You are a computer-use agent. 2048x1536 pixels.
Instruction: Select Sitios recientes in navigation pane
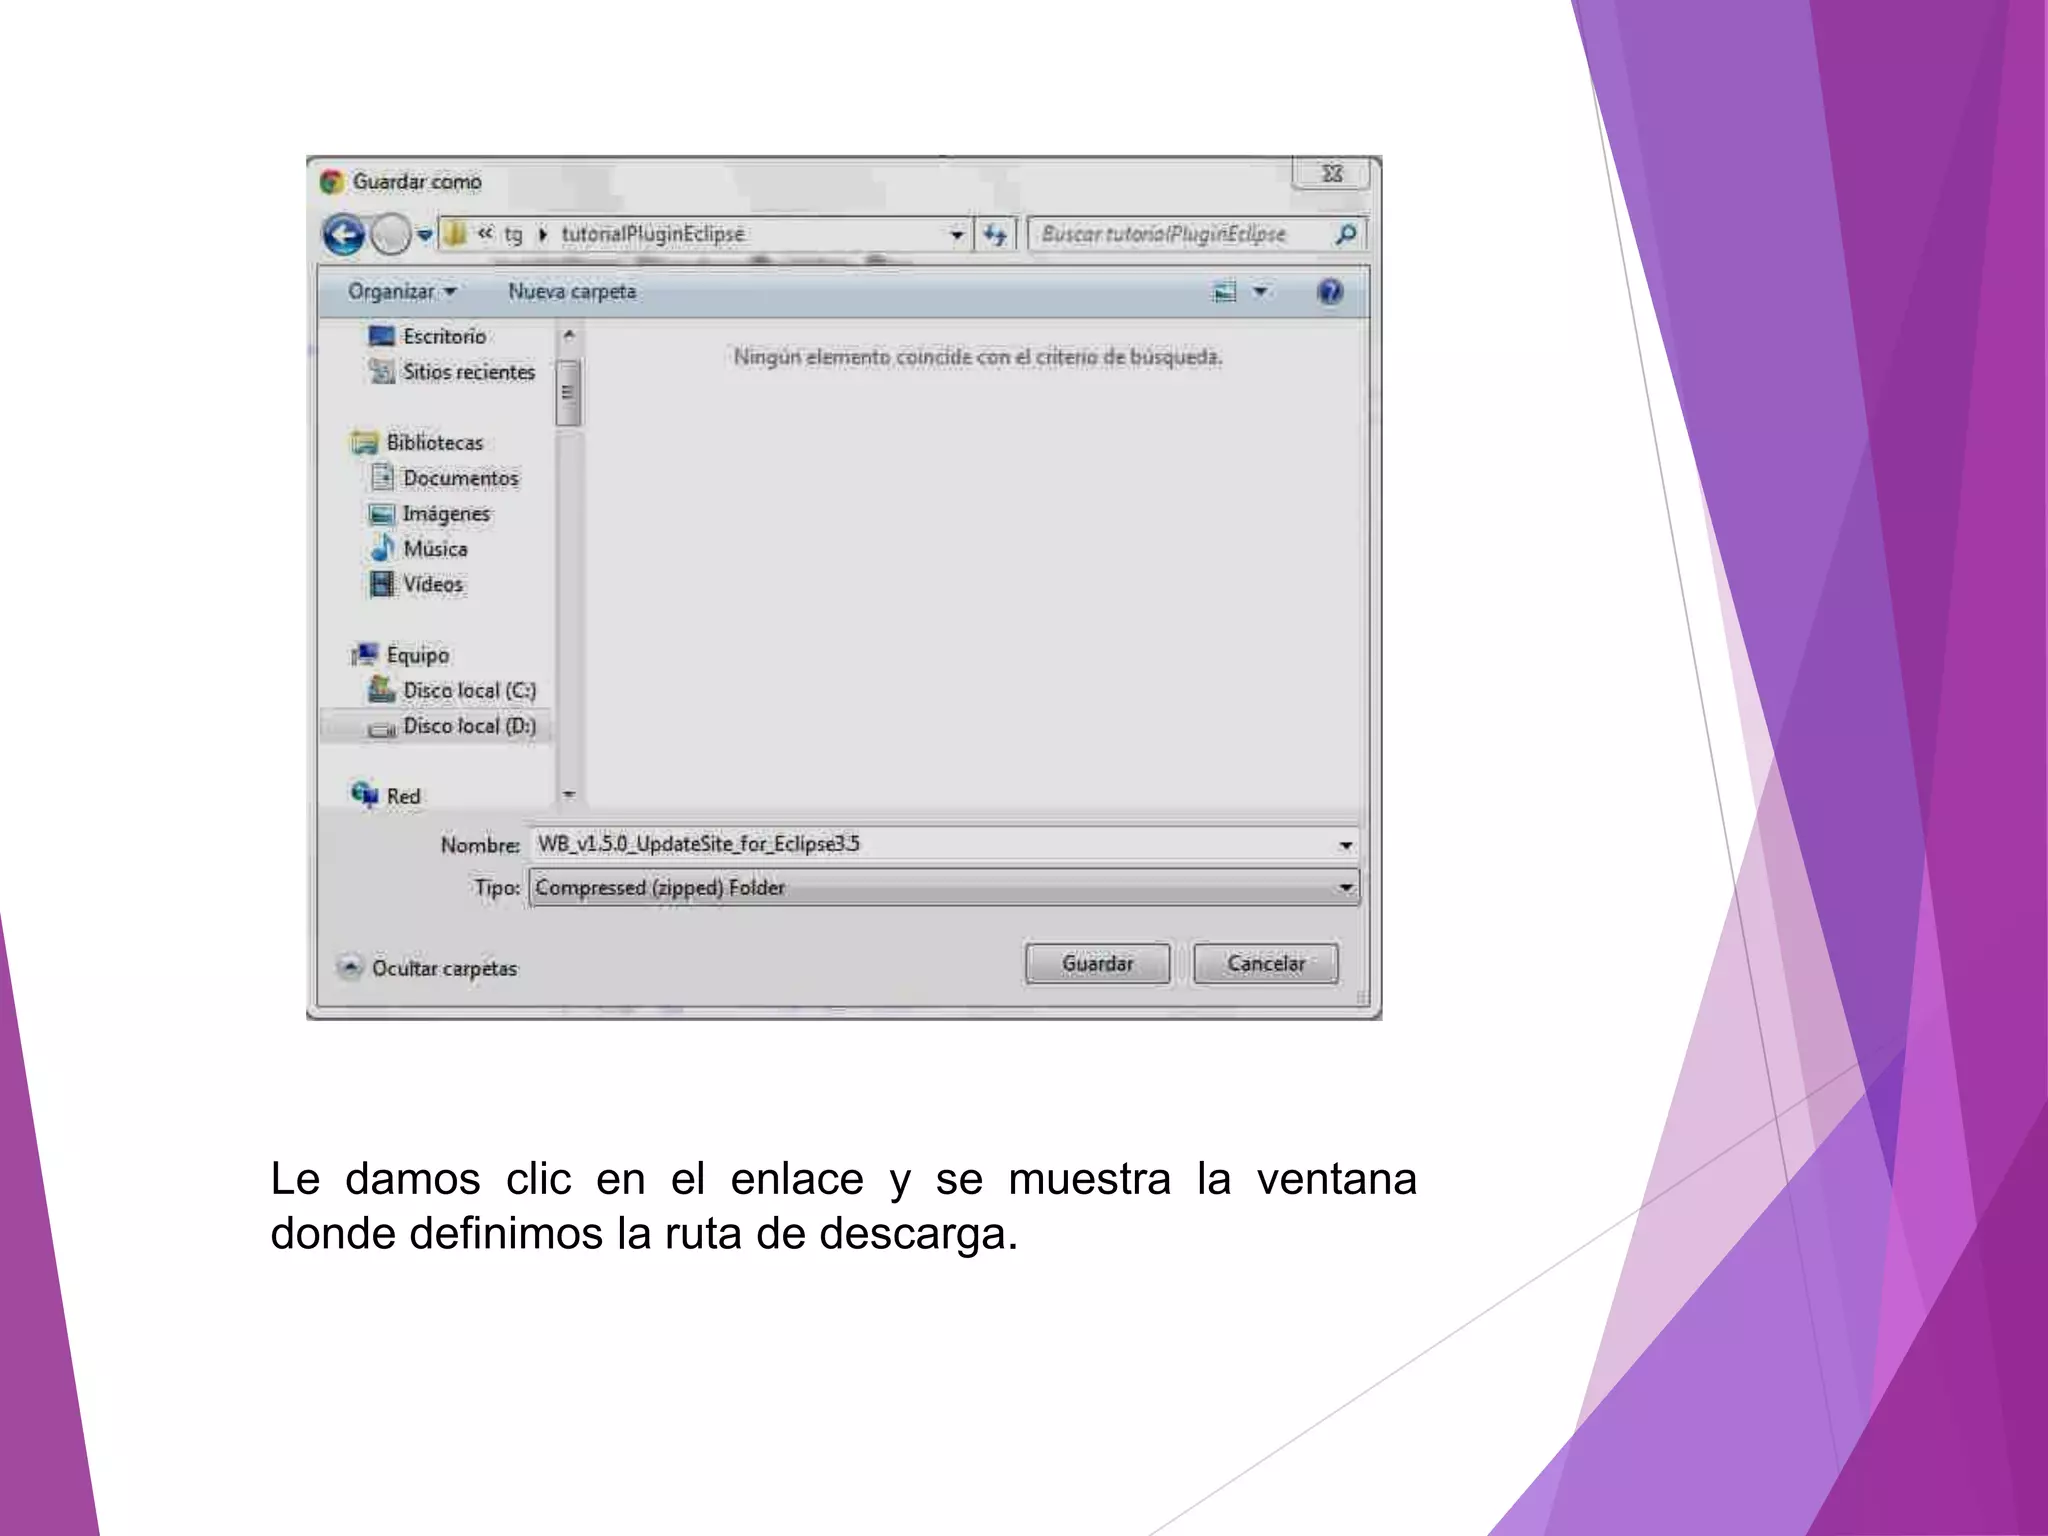[468, 372]
